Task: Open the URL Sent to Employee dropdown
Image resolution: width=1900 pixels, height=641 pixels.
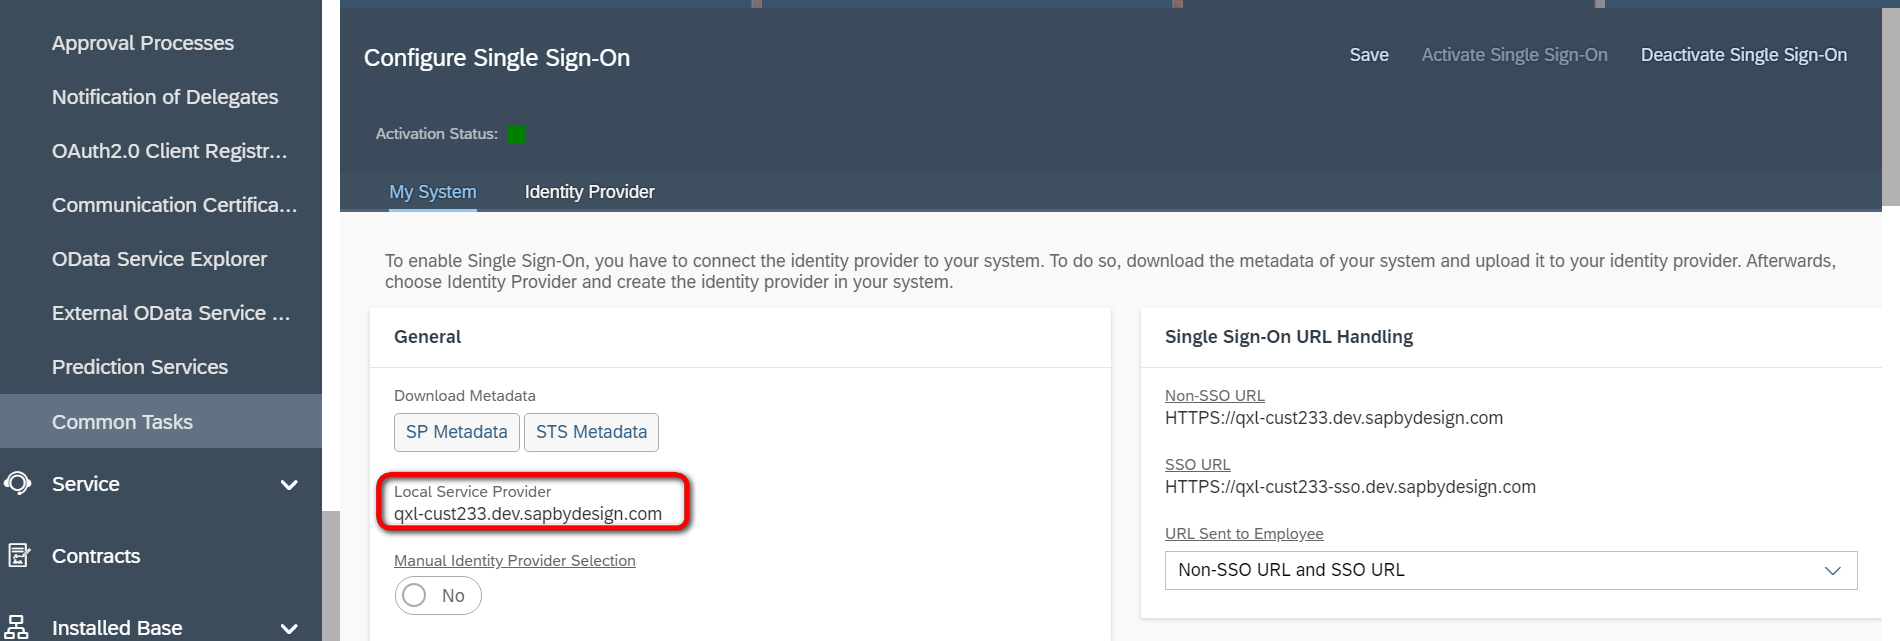Action: (x=1510, y=570)
